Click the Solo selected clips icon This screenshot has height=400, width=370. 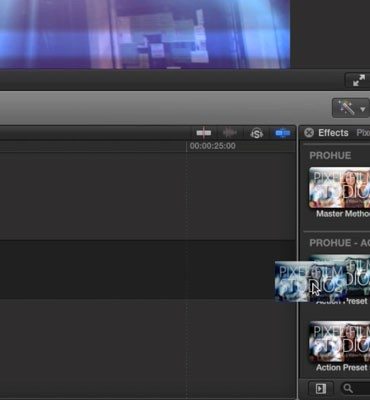(256, 133)
